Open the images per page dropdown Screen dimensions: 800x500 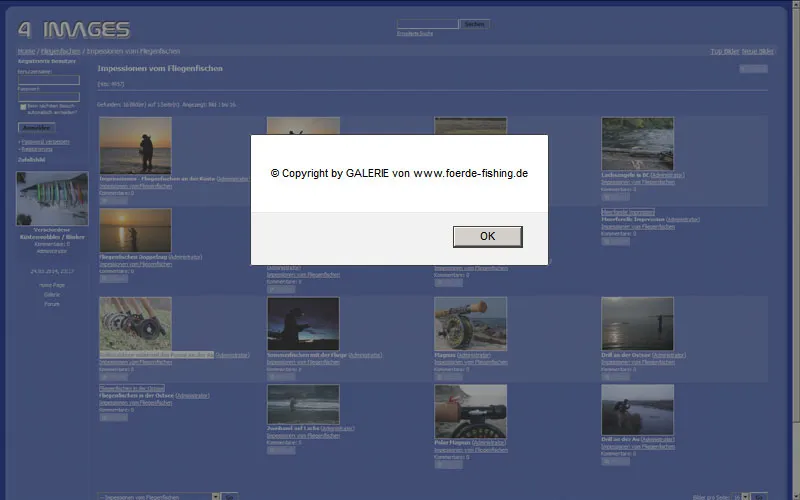click(741, 496)
